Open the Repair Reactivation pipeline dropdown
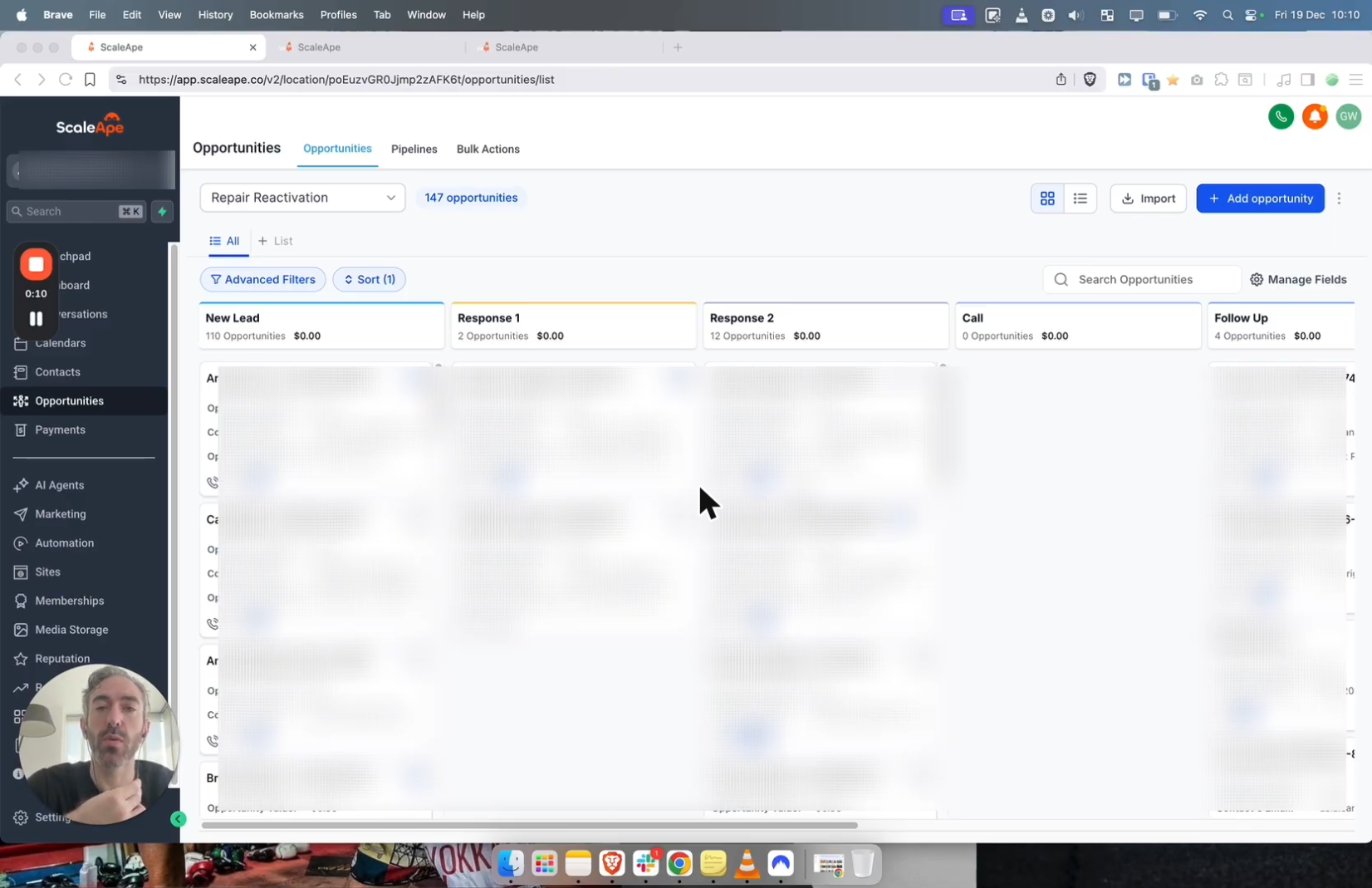The height and width of the screenshot is (888, 1372). [303, 198]
